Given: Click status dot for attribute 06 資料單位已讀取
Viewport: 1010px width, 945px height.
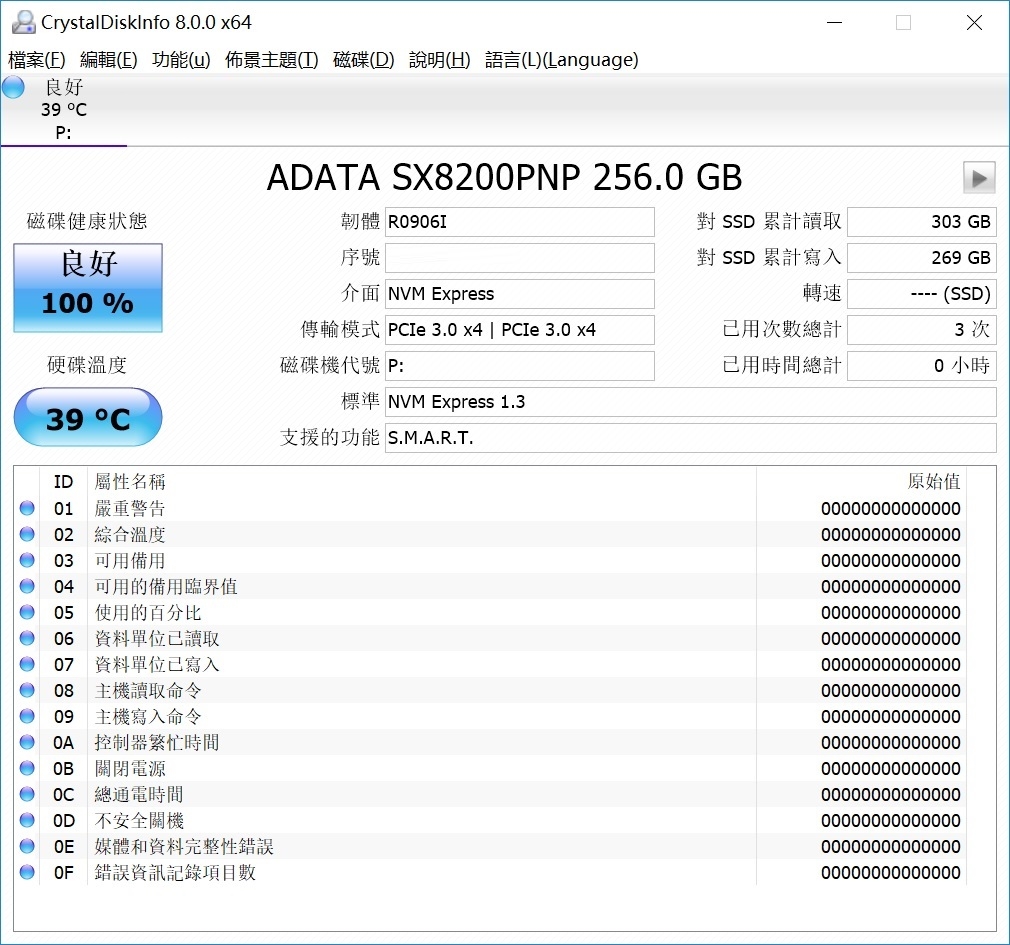Looking at the screenshot, I should click(27, 638).
